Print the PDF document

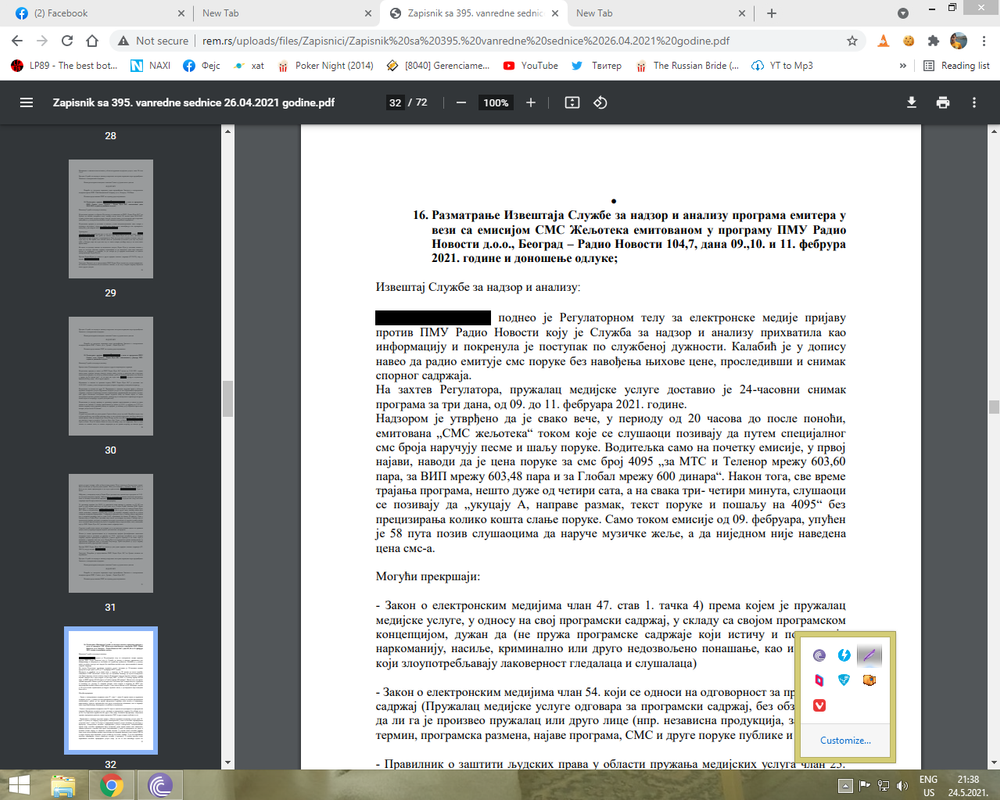(943, 103)
